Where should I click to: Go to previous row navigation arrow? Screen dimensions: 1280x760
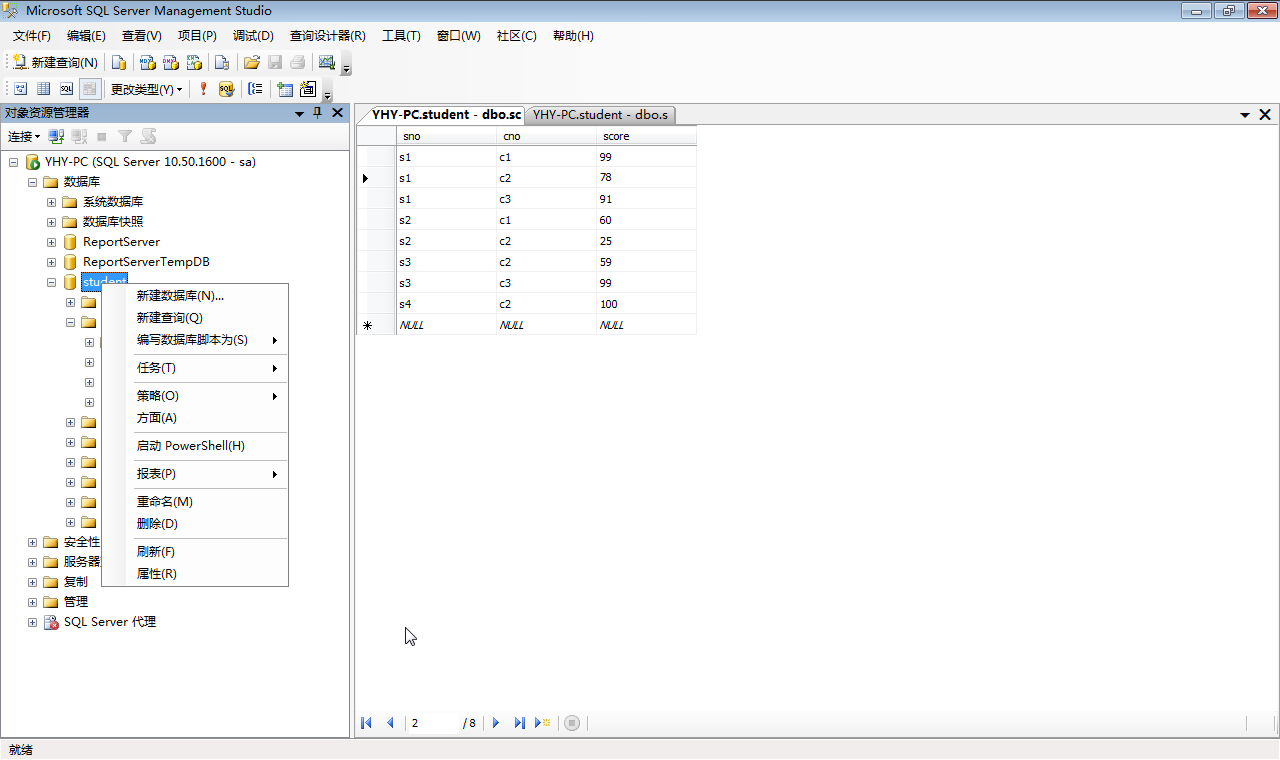390,723
